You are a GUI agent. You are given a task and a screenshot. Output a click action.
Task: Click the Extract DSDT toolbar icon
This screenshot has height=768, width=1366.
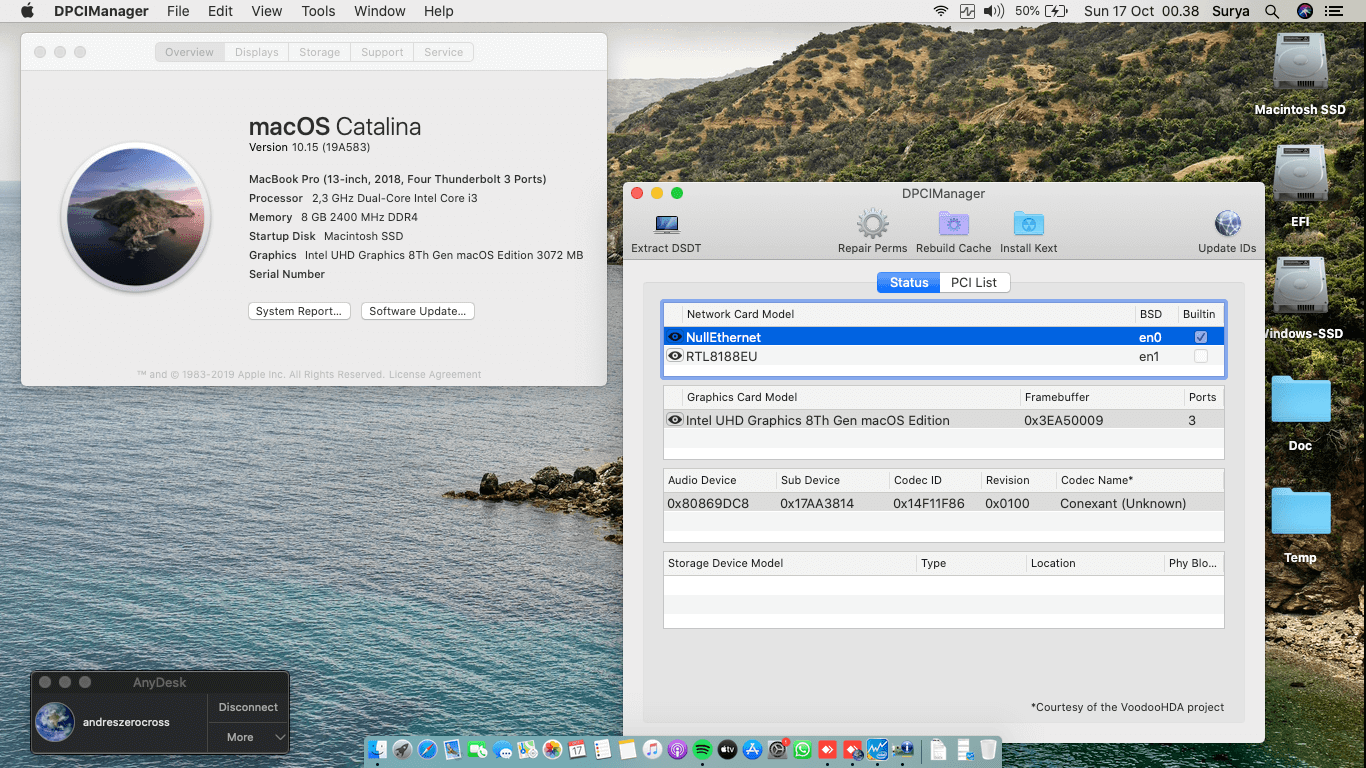click(667, 225)
